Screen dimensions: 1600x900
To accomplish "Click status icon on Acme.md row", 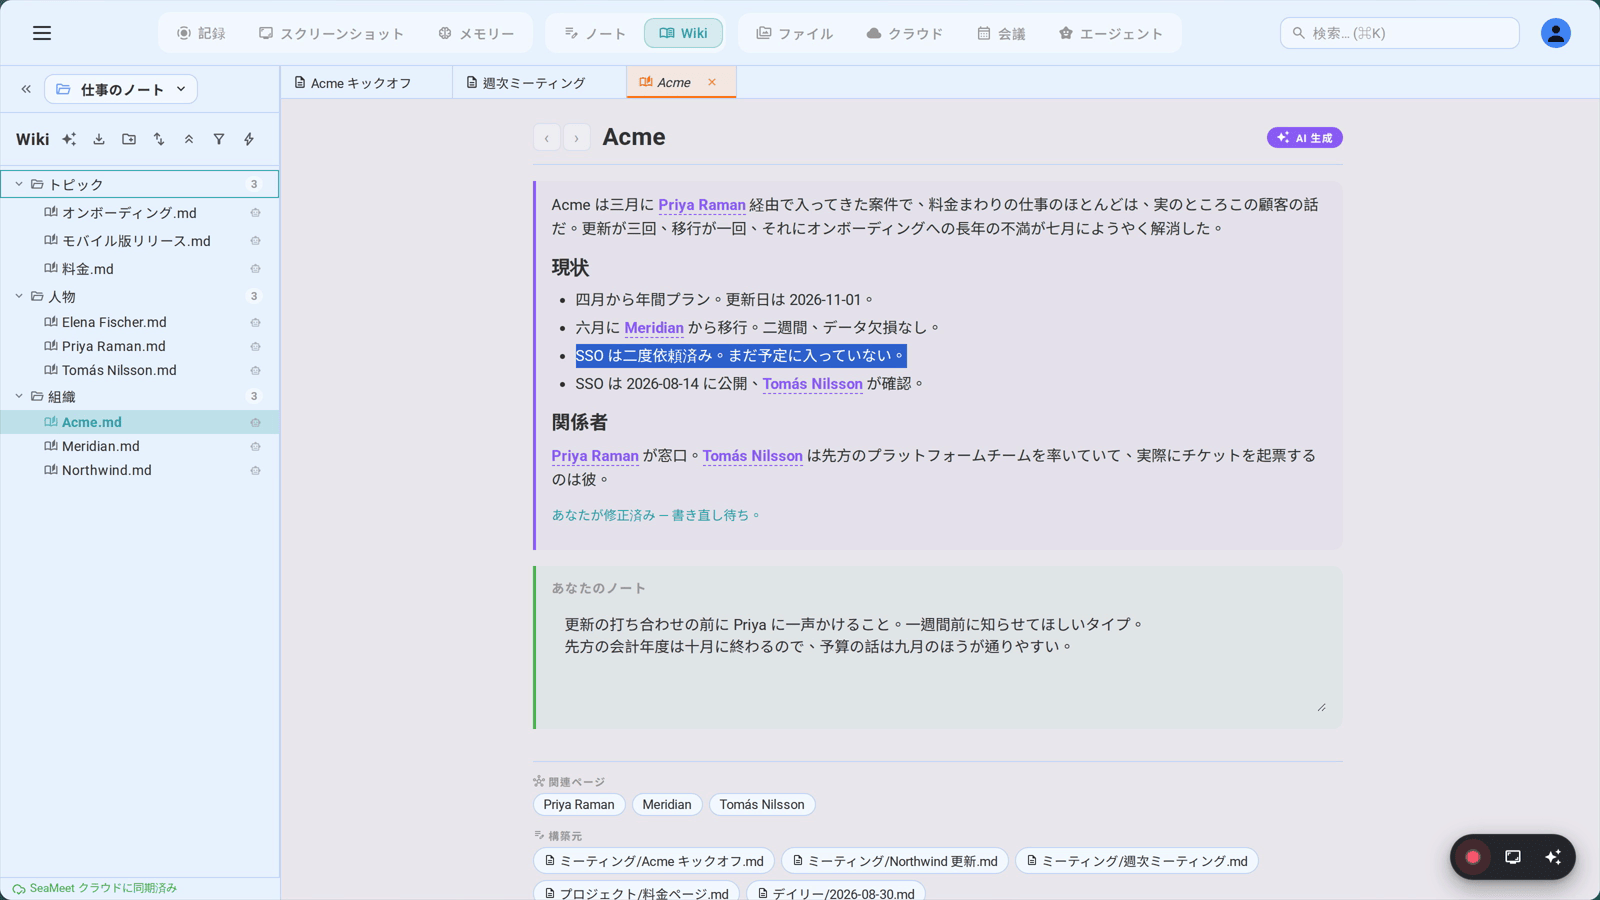I will click(x=255, y=423).
